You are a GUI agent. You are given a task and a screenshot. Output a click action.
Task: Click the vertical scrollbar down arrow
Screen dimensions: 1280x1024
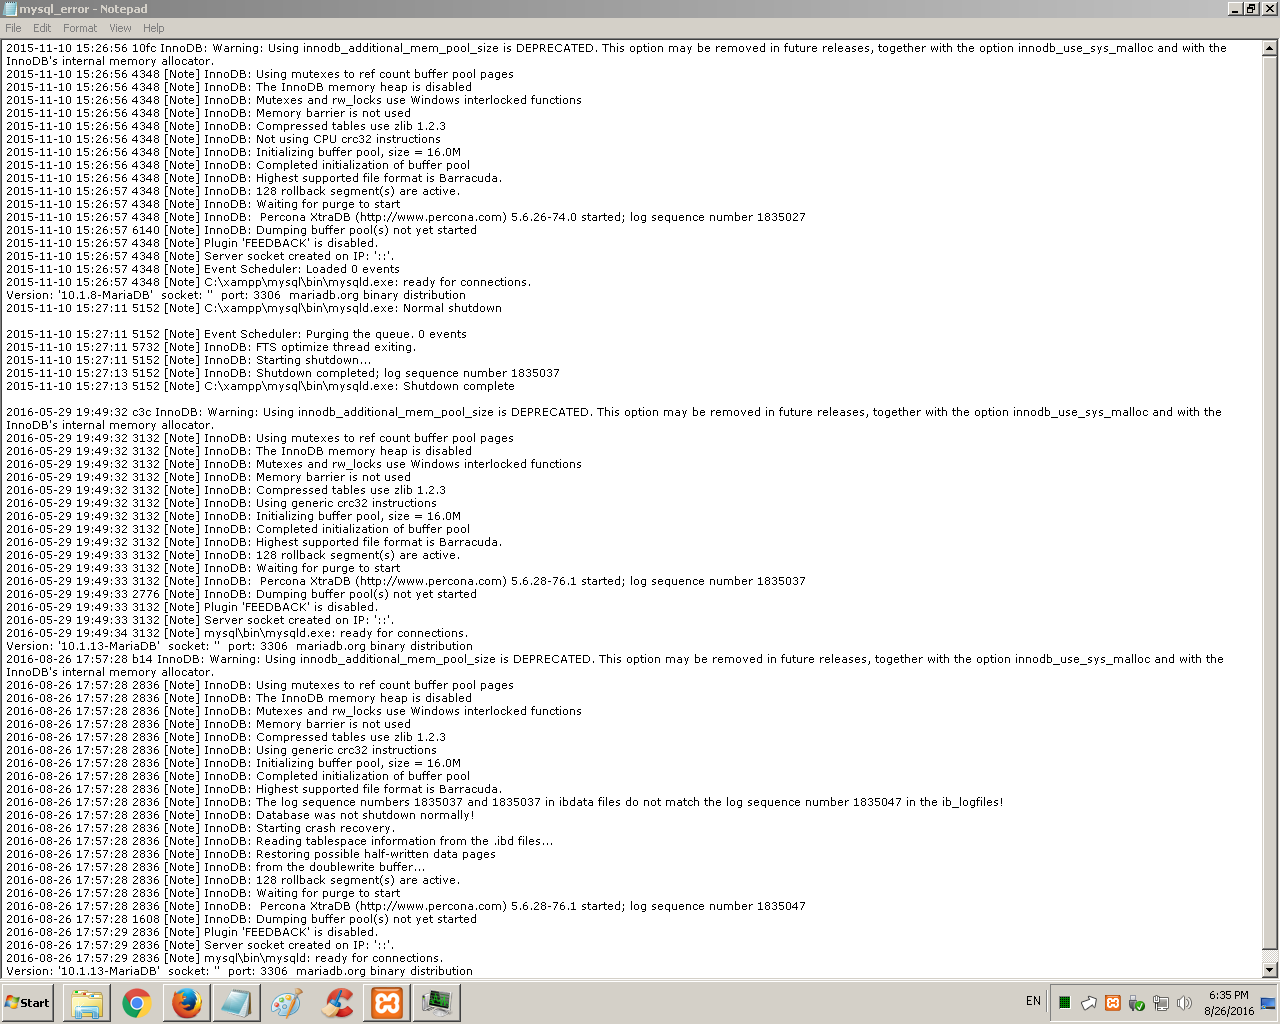[1270, 970]
